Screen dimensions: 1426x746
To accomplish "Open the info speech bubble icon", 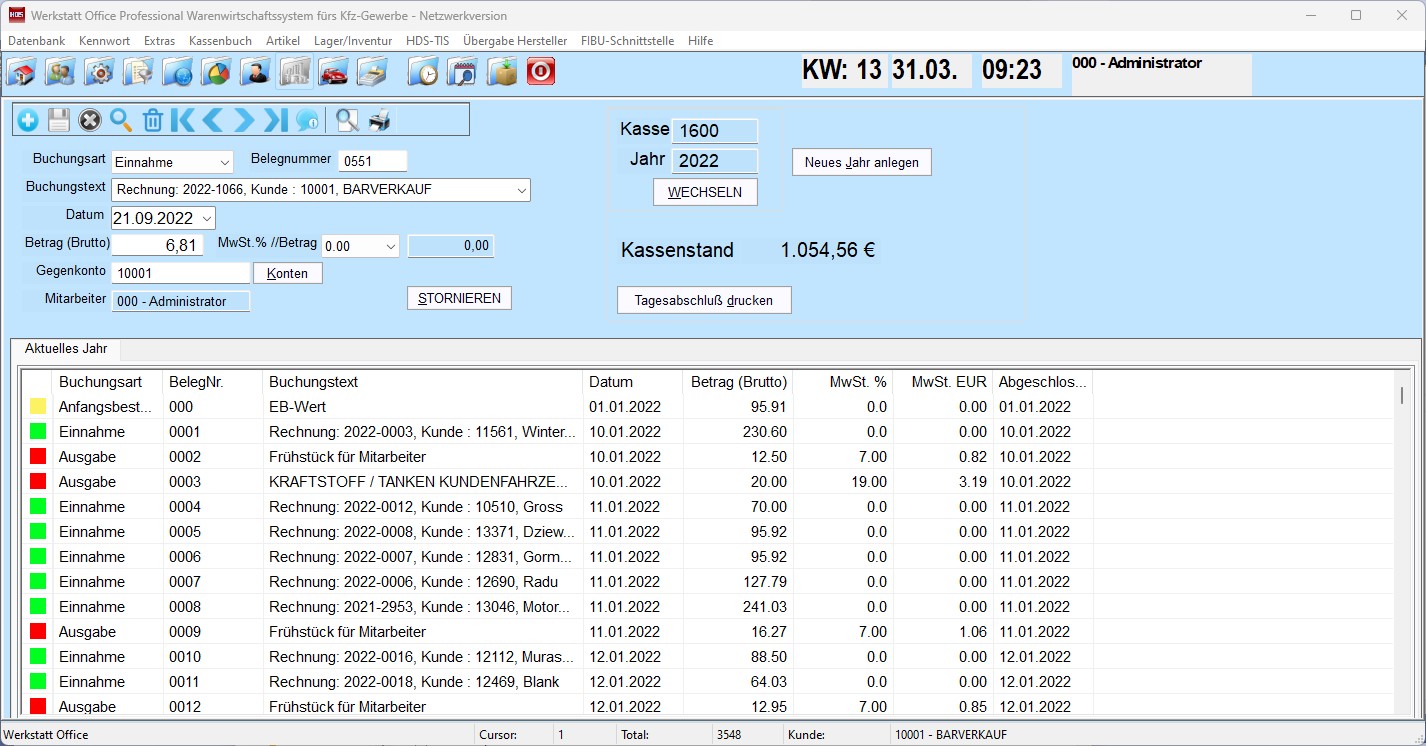I will 306,121.
